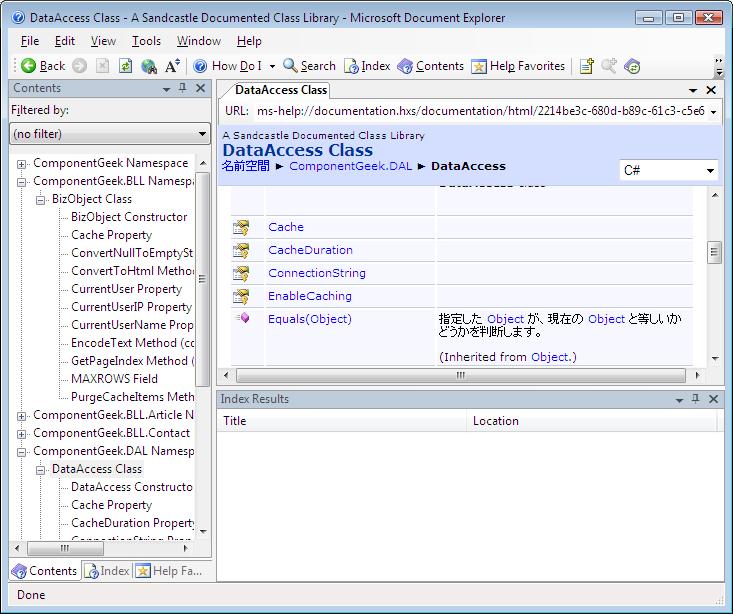
Task: Select MAXROWS Field tree item
Action: [114, 379]
